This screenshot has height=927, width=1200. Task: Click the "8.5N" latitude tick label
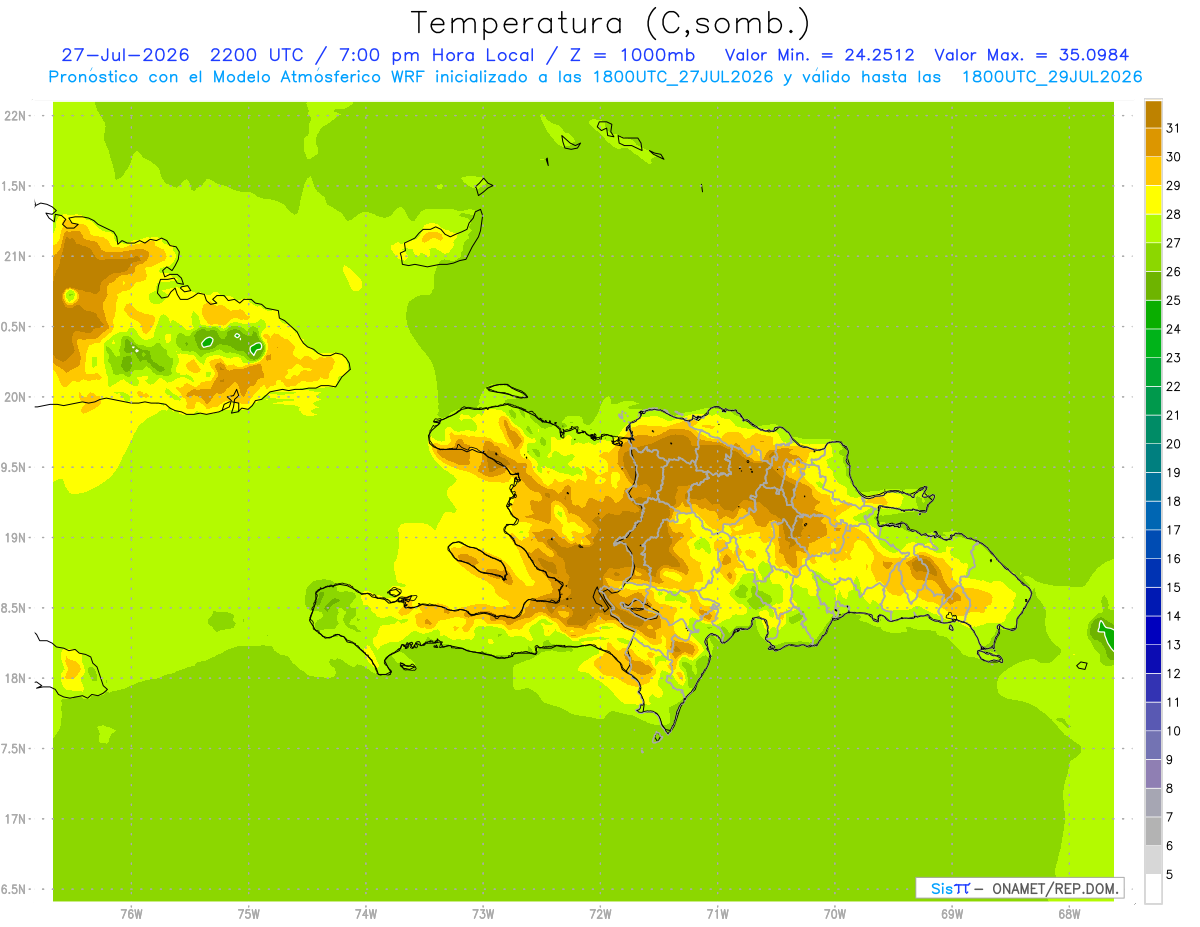click(x=15, y=608)
